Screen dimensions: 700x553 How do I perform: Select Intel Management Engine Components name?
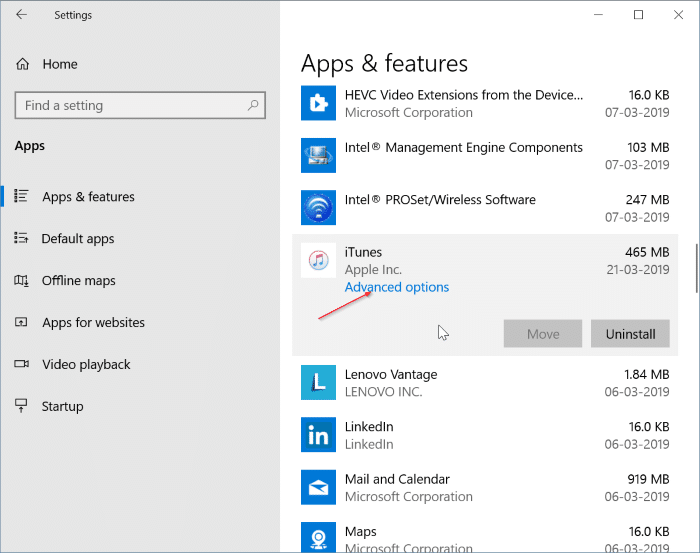463,147
